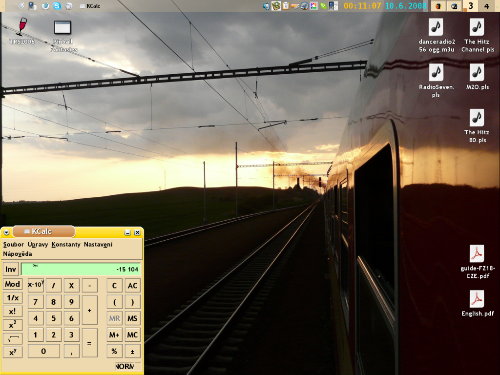This screenshot has height=375, width=500.
Task: Open the KCalc window menu arrow
Action: click(6, 232)
